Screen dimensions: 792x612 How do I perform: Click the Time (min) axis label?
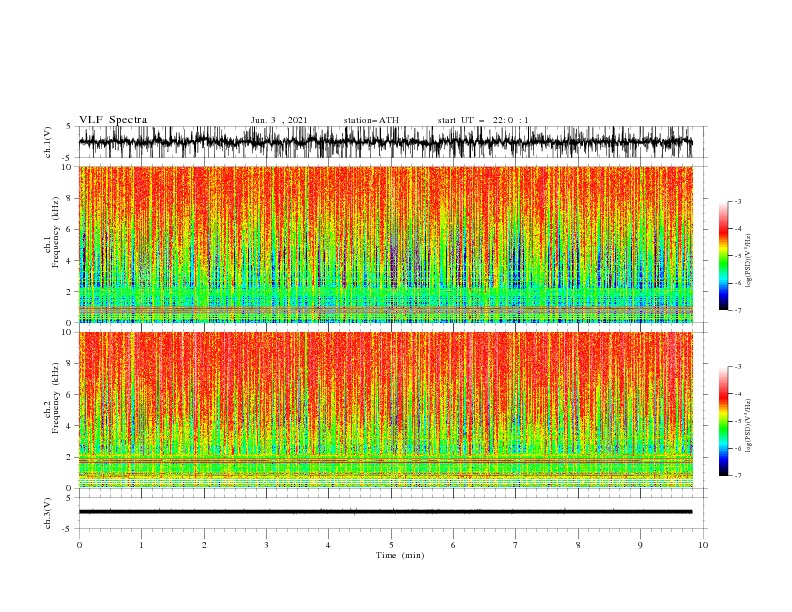point(400,555)
